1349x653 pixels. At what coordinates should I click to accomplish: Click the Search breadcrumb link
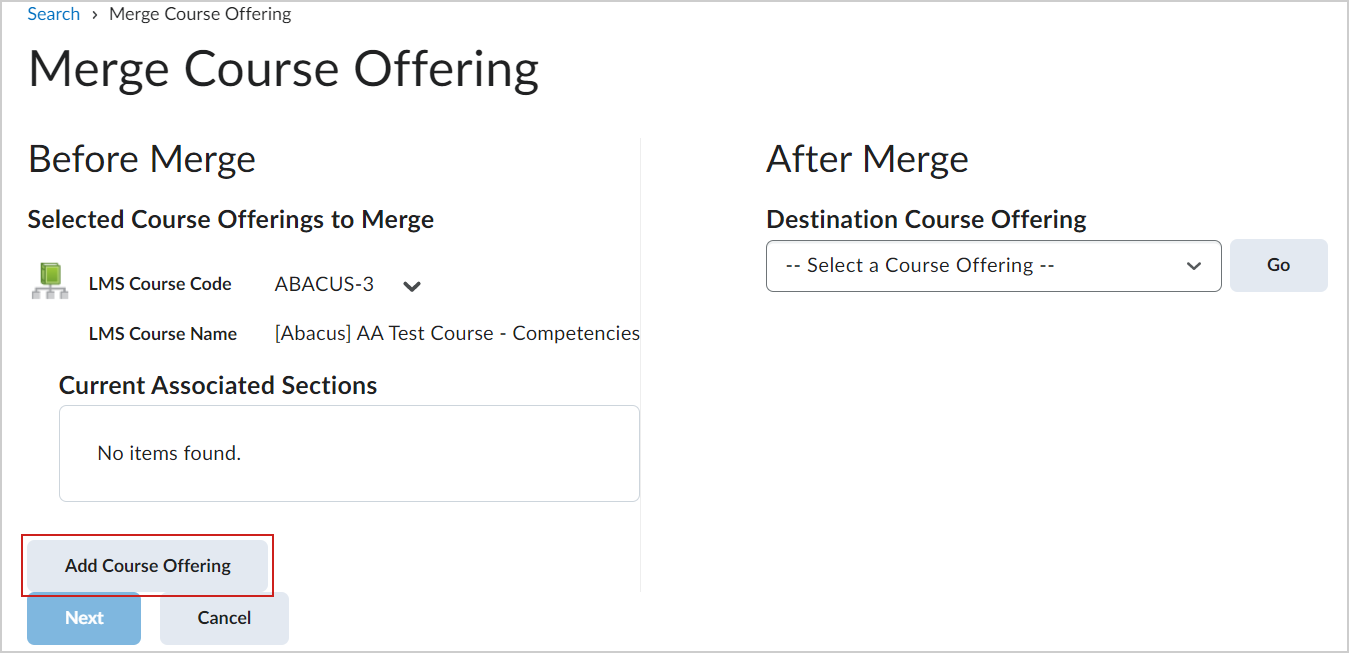click(x=53, y=14)
